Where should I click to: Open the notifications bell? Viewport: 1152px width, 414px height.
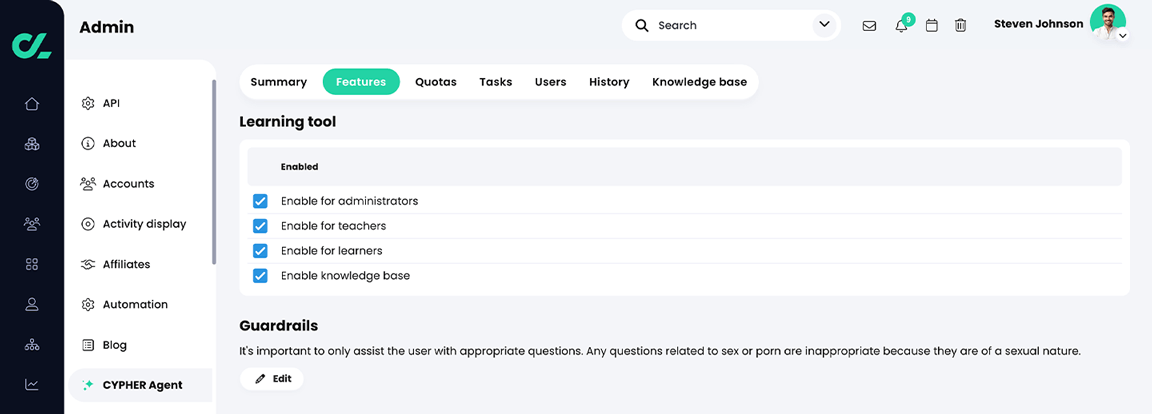pos(901,26)
